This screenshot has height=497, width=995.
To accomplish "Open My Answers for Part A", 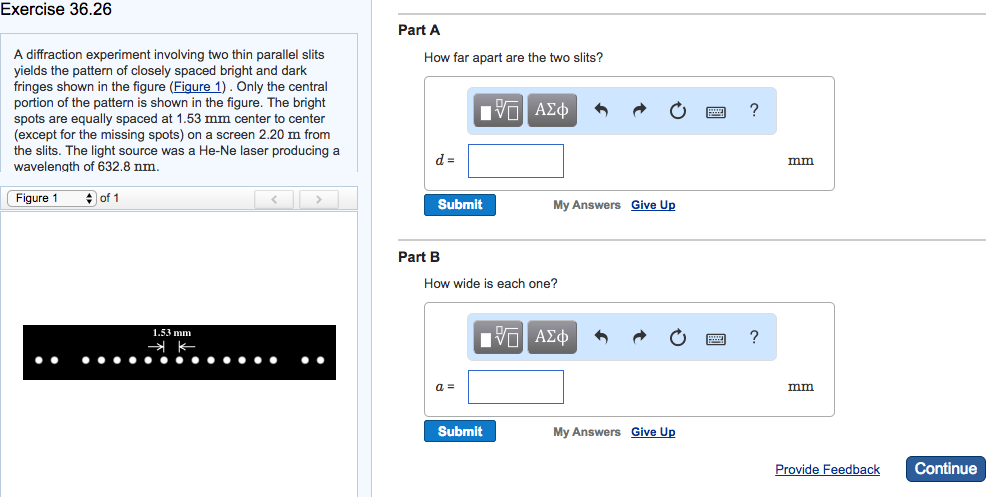I will click(x=587, y=205).
